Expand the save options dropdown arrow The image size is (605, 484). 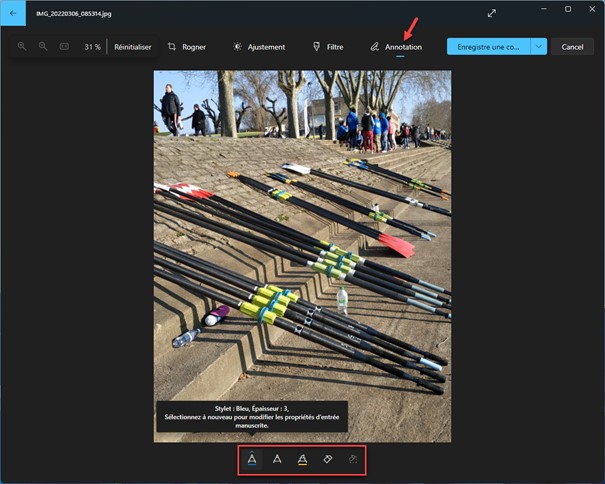(x=539, y=47)
